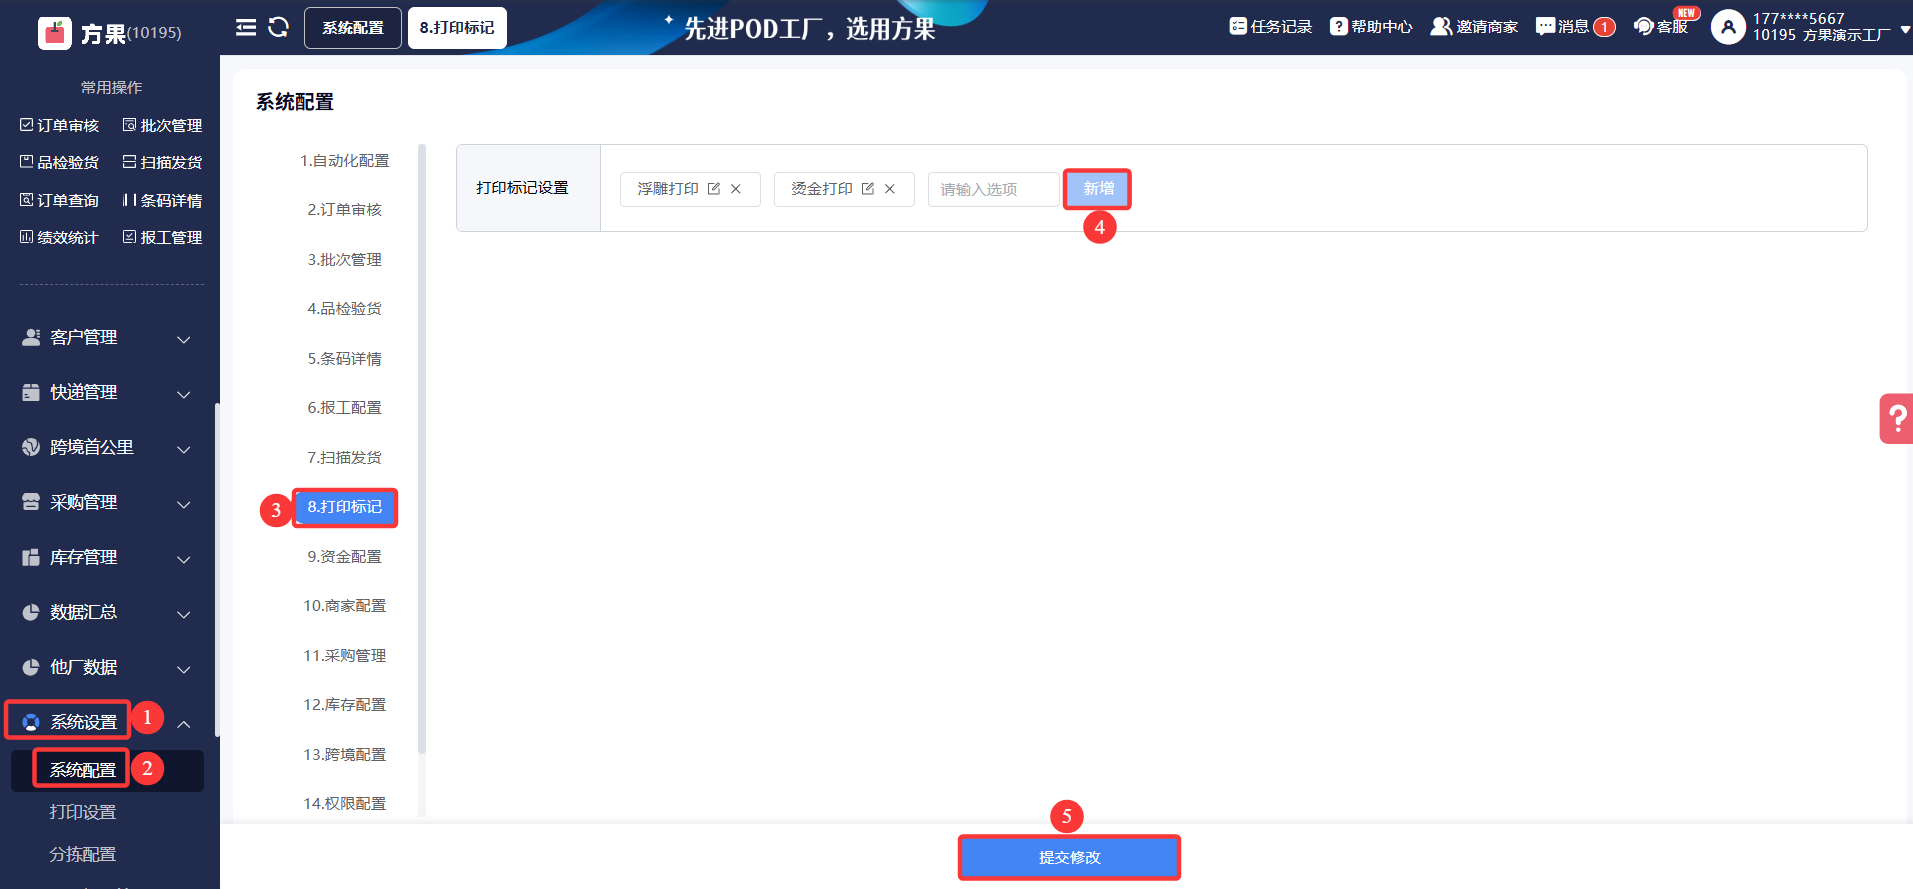Image resolution: width=1913 pixels, height=889 pixels.
Task: Select 4.品检验货 section
Action: click(344, 309)
